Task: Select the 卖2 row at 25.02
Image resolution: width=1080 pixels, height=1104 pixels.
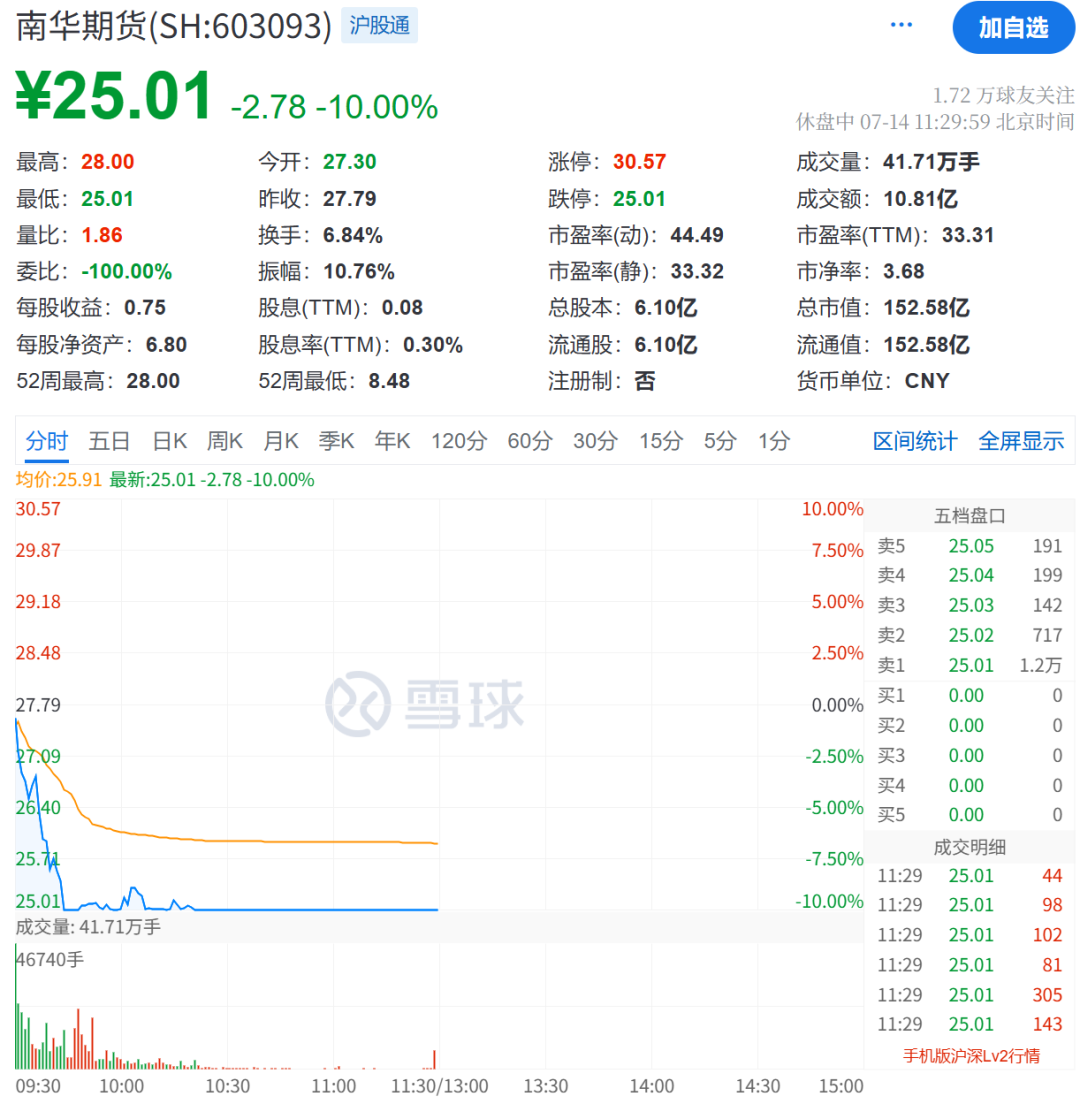Action: 969,636
